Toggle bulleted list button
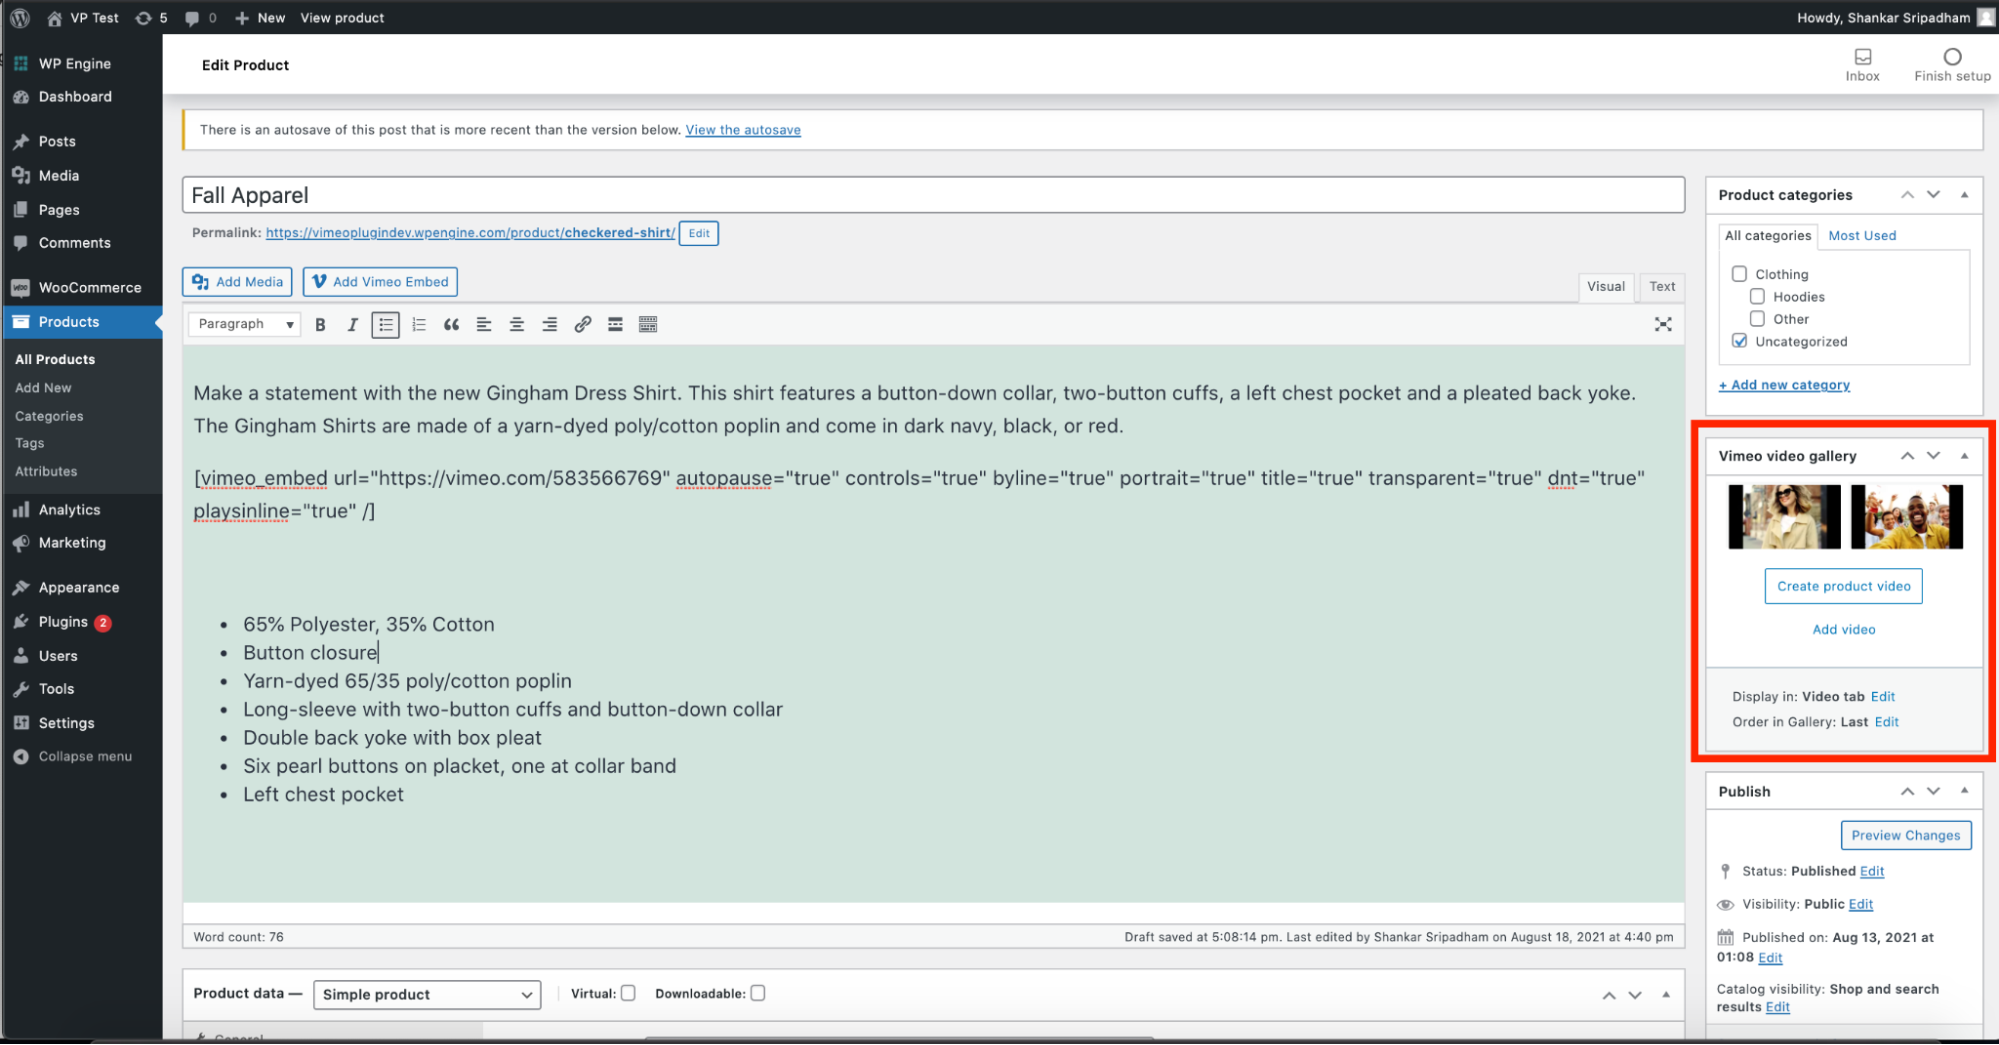The image size is (1999, 1045). (x=385, y=325)
